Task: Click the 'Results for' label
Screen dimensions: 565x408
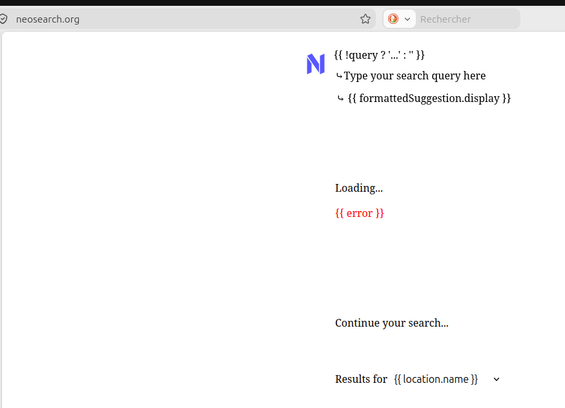Action: 361,379
